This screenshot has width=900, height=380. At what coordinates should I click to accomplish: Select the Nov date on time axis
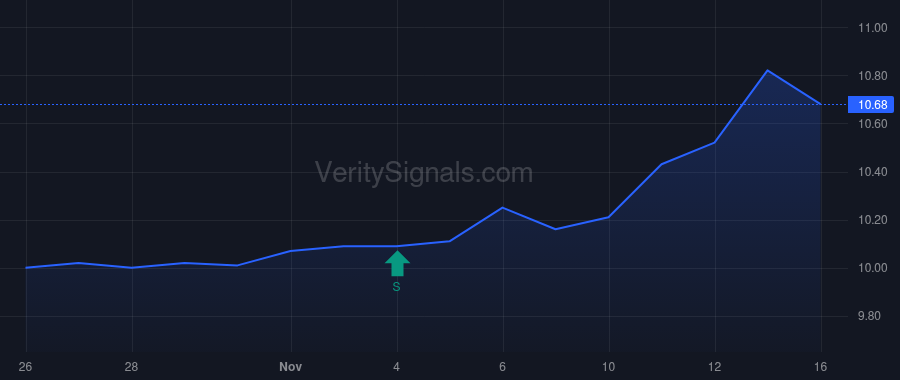[x=290, y=367]
